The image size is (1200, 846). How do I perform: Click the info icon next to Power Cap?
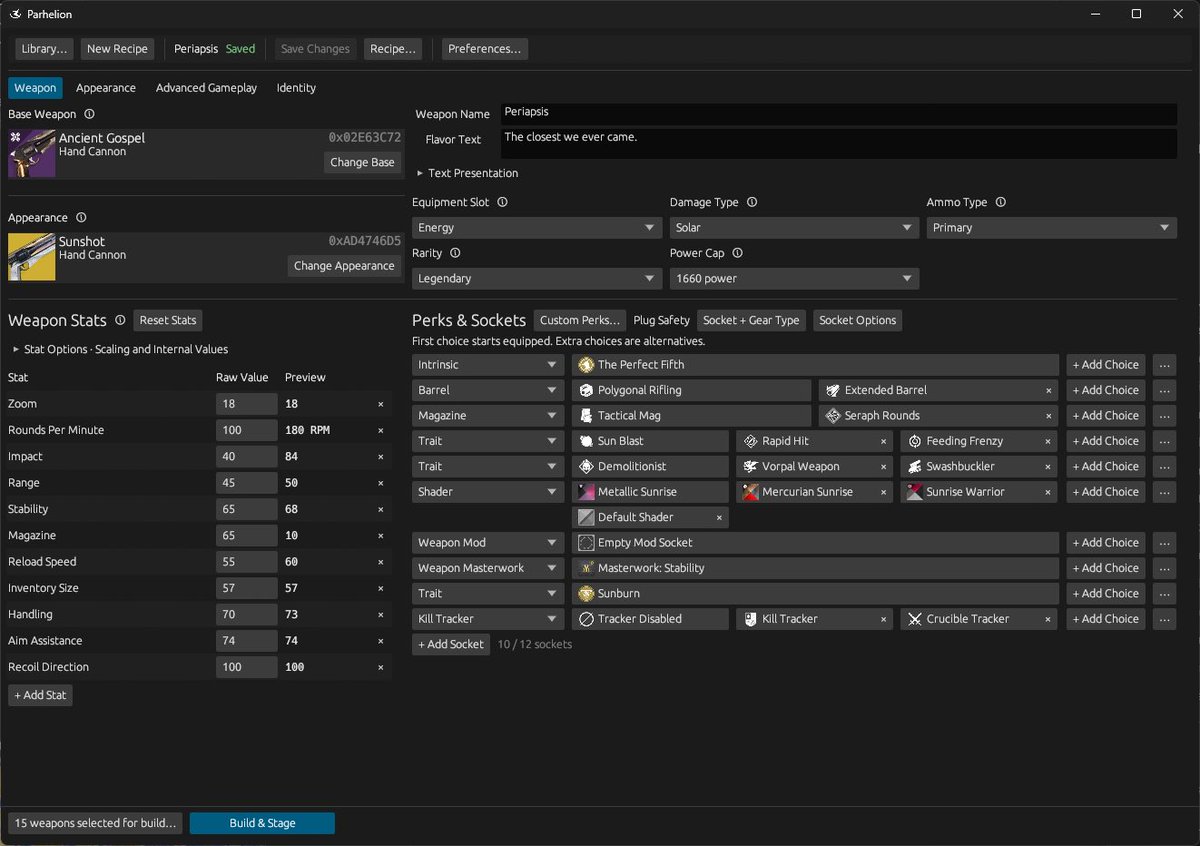click(737, 253)
